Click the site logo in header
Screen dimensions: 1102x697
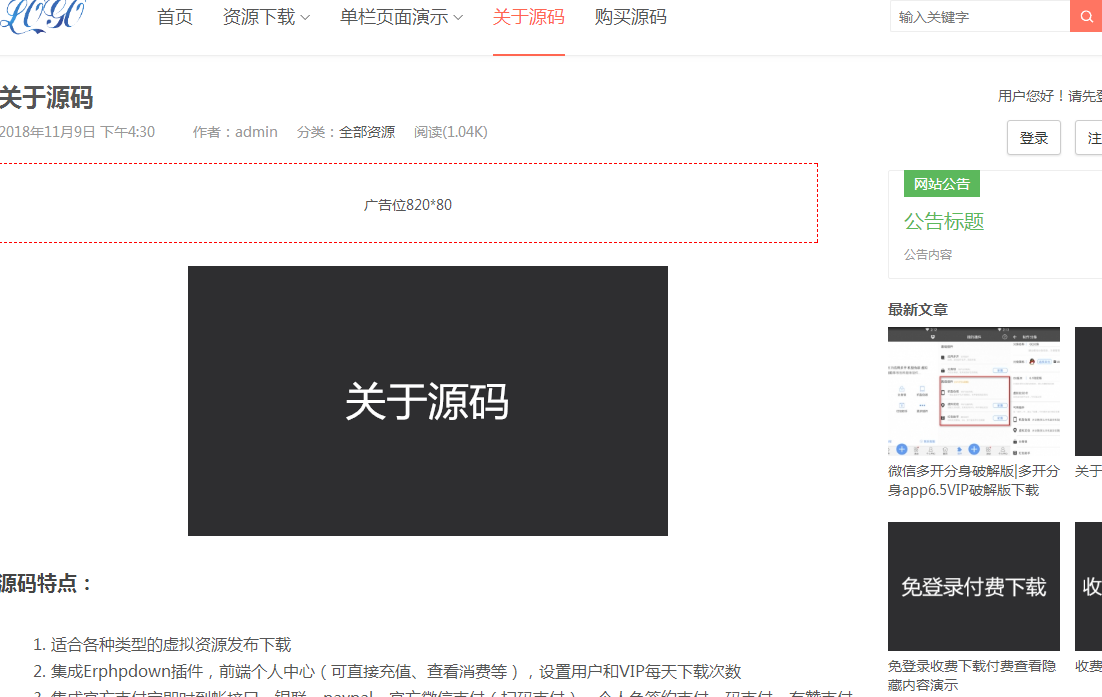point(42,17)
